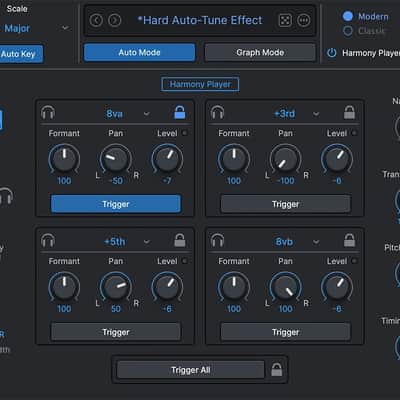
Task: Click the 8vb Level knob
Action: (x=337, y=287)
